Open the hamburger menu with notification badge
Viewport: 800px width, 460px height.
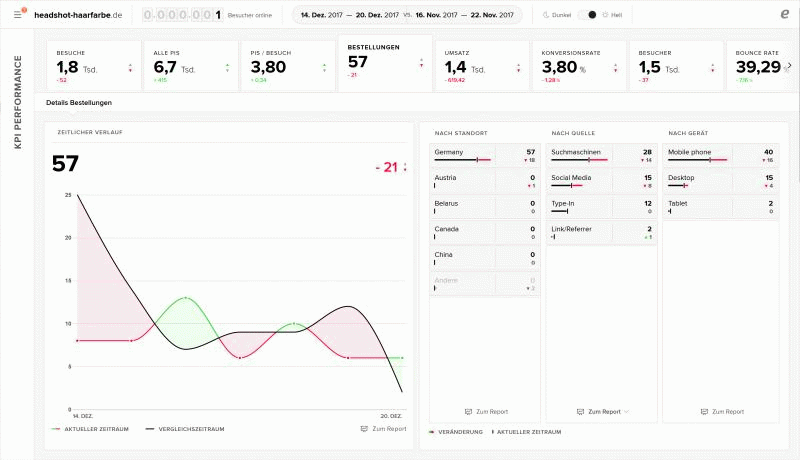(x=18, y=15)
